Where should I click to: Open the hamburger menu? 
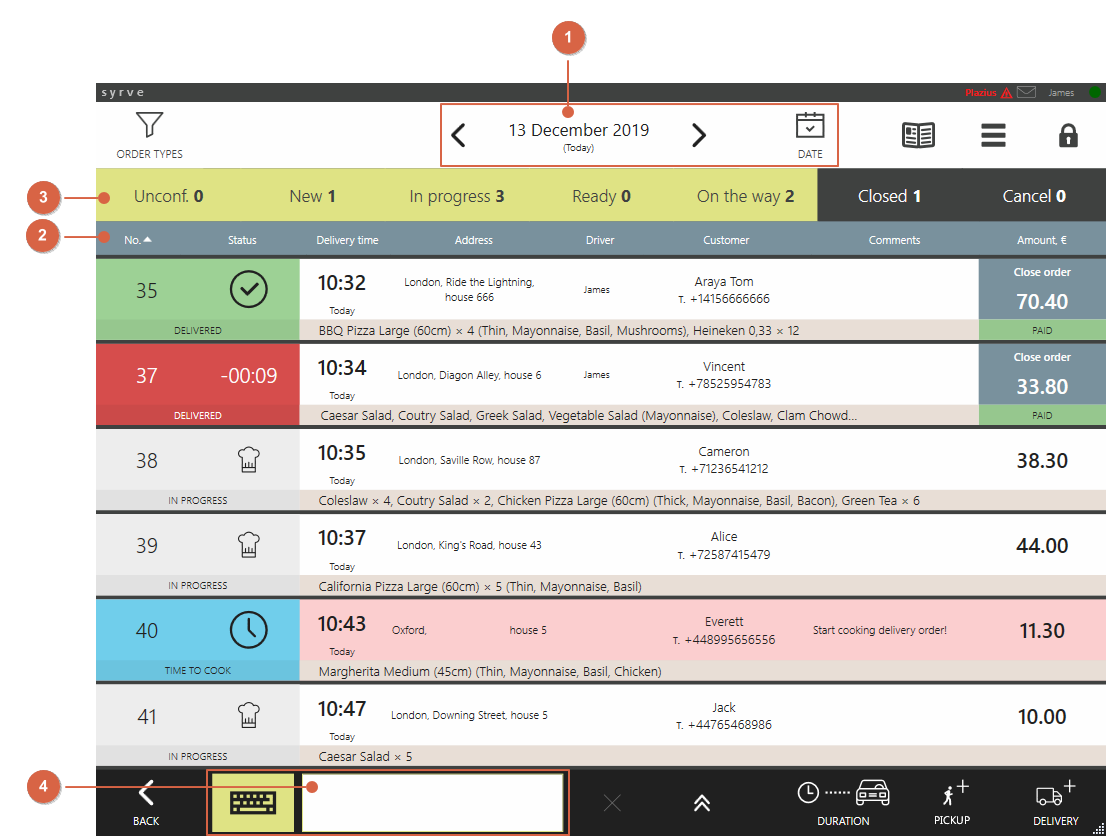click(x=993, y=135)
